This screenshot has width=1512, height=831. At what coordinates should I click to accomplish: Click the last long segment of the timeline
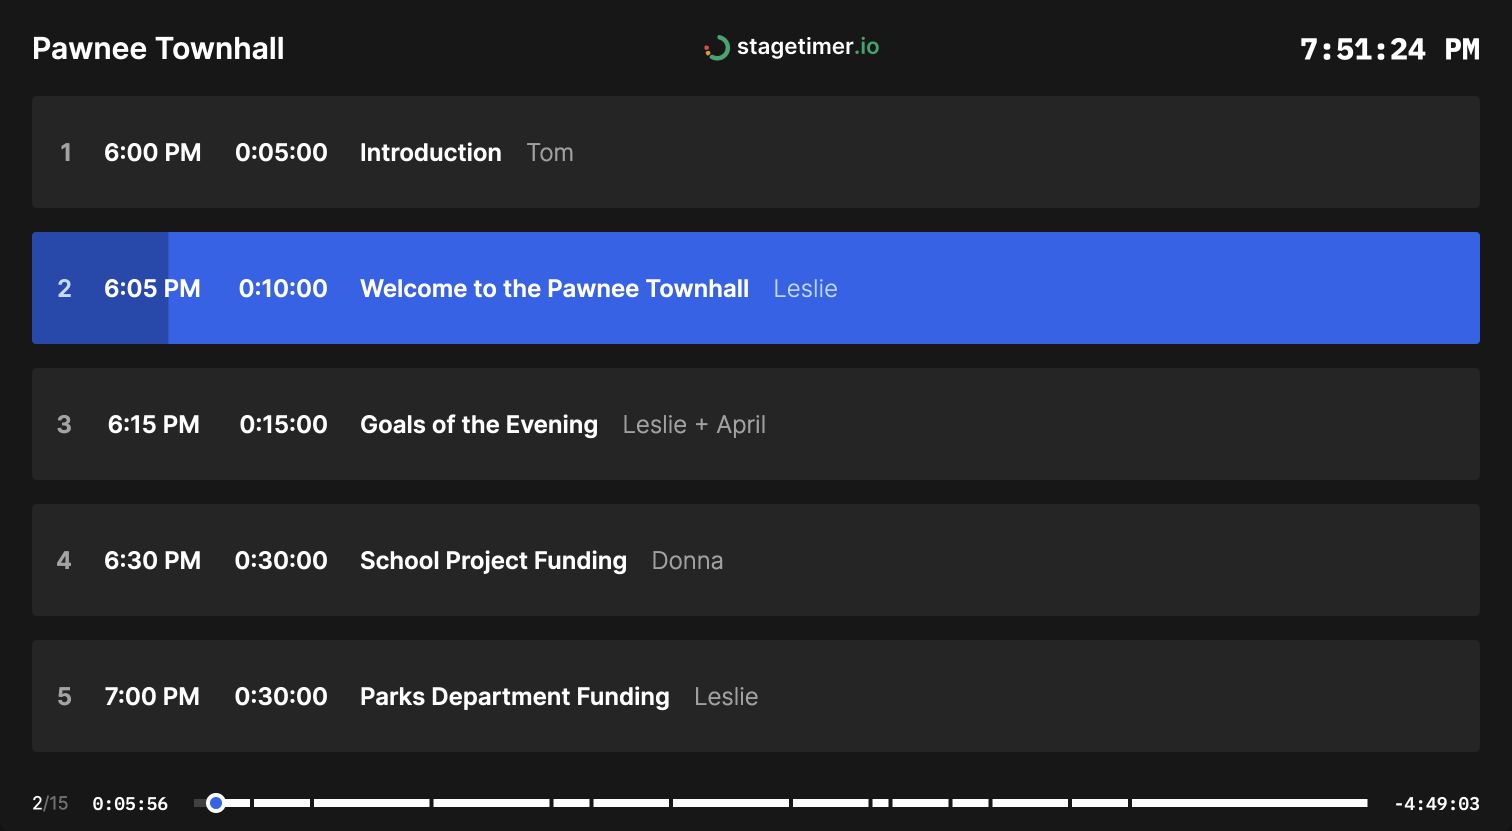pos(1249,803)
